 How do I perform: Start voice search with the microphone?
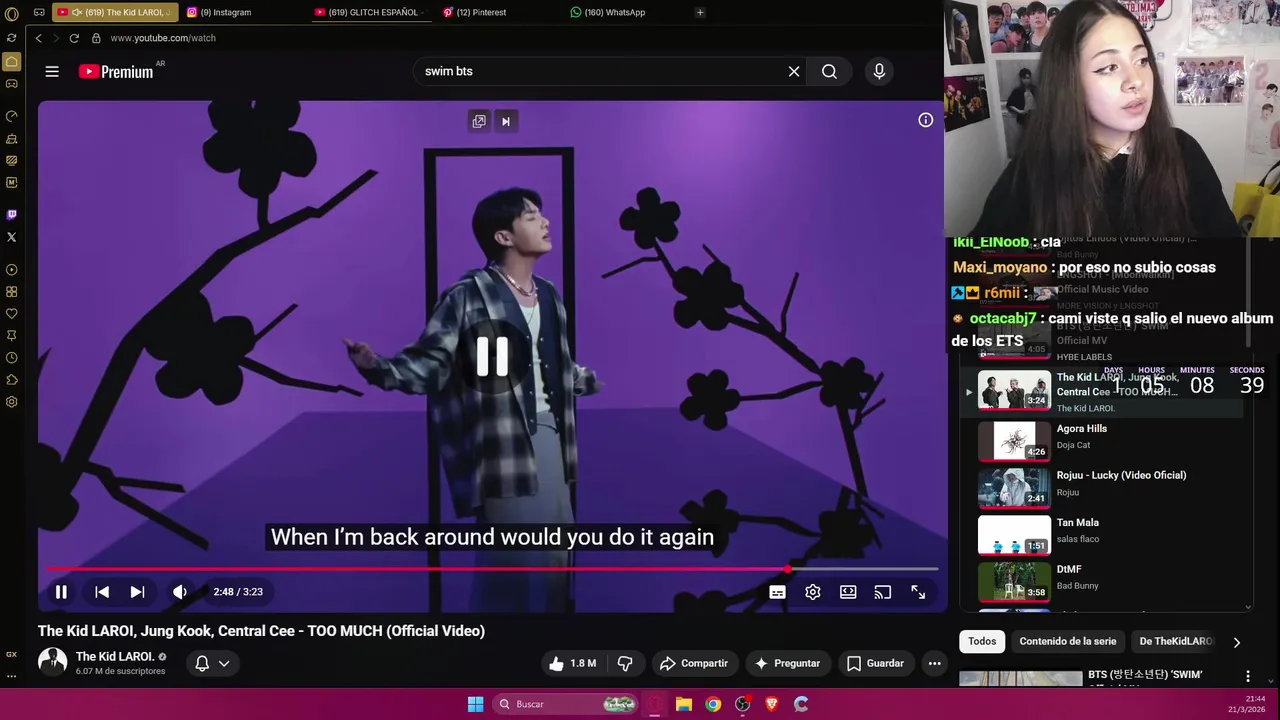879,71
